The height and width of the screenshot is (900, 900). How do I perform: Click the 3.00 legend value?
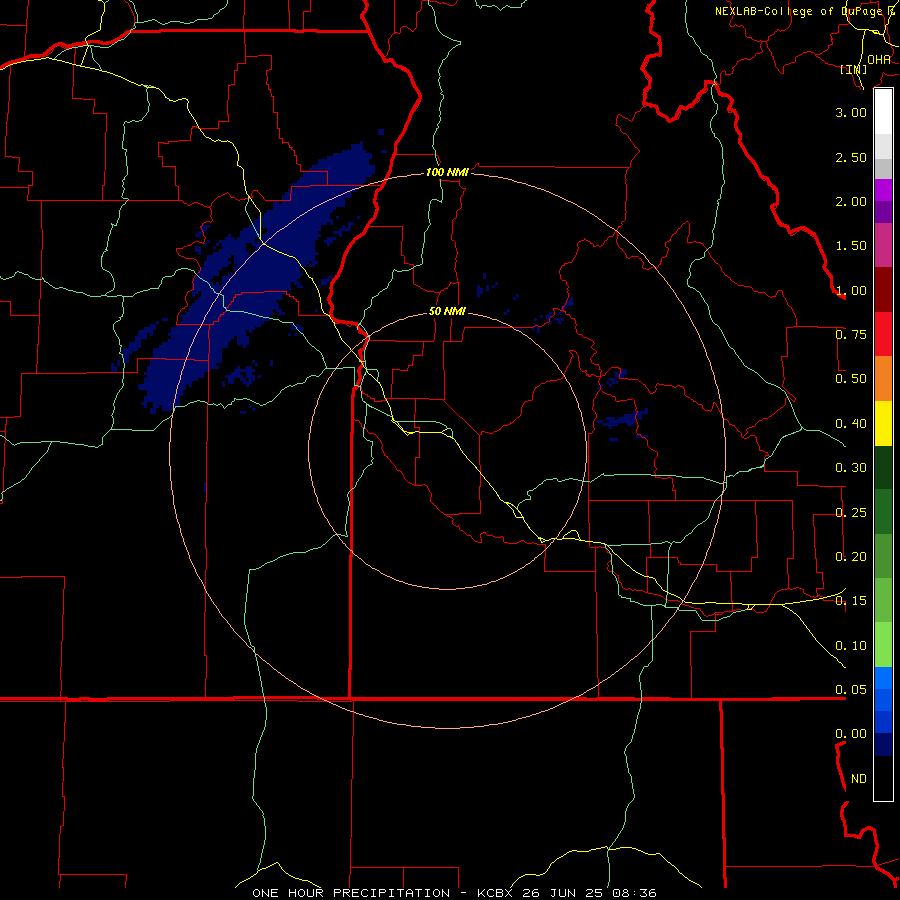(851, 112)
